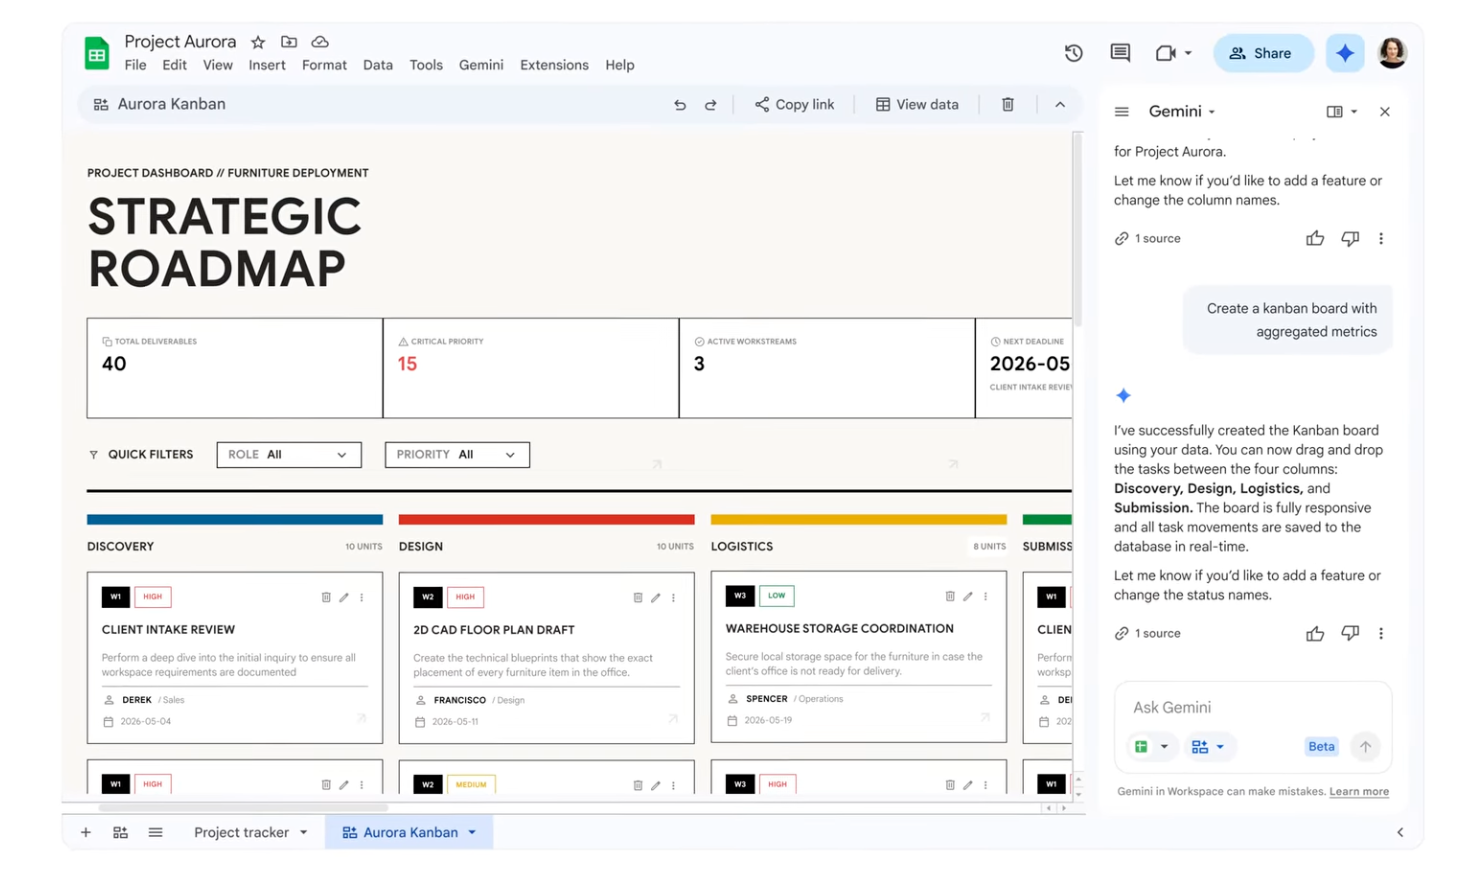Start a video meeting camera icon
This screenshot has width=1475, height=886.
coord(1166,53)
